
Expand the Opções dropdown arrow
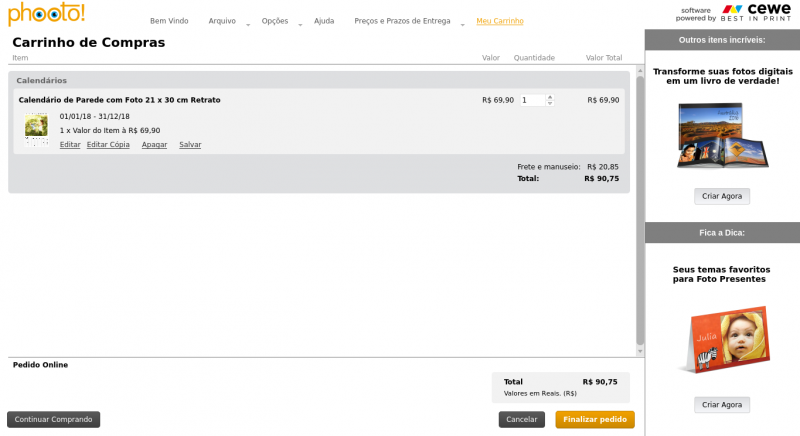point(300,24)
